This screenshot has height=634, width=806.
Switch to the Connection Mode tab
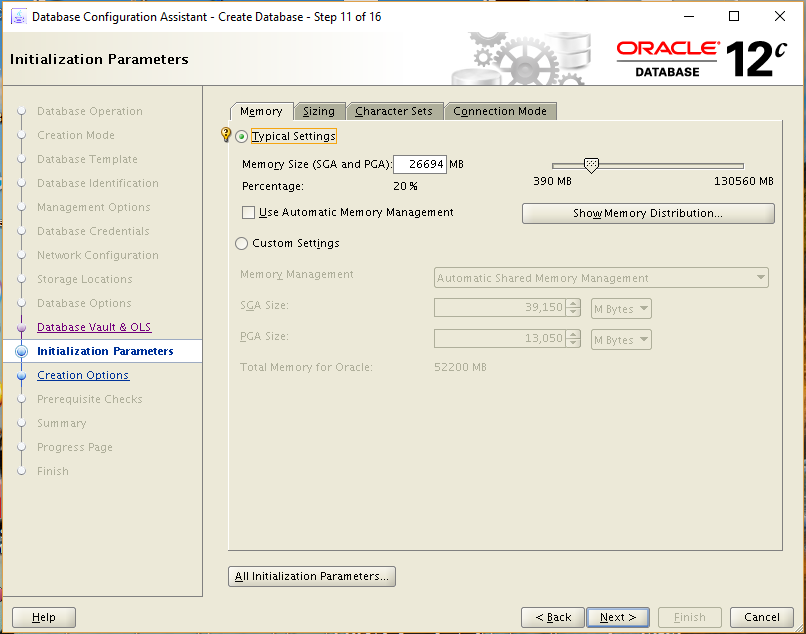point(500,111)
